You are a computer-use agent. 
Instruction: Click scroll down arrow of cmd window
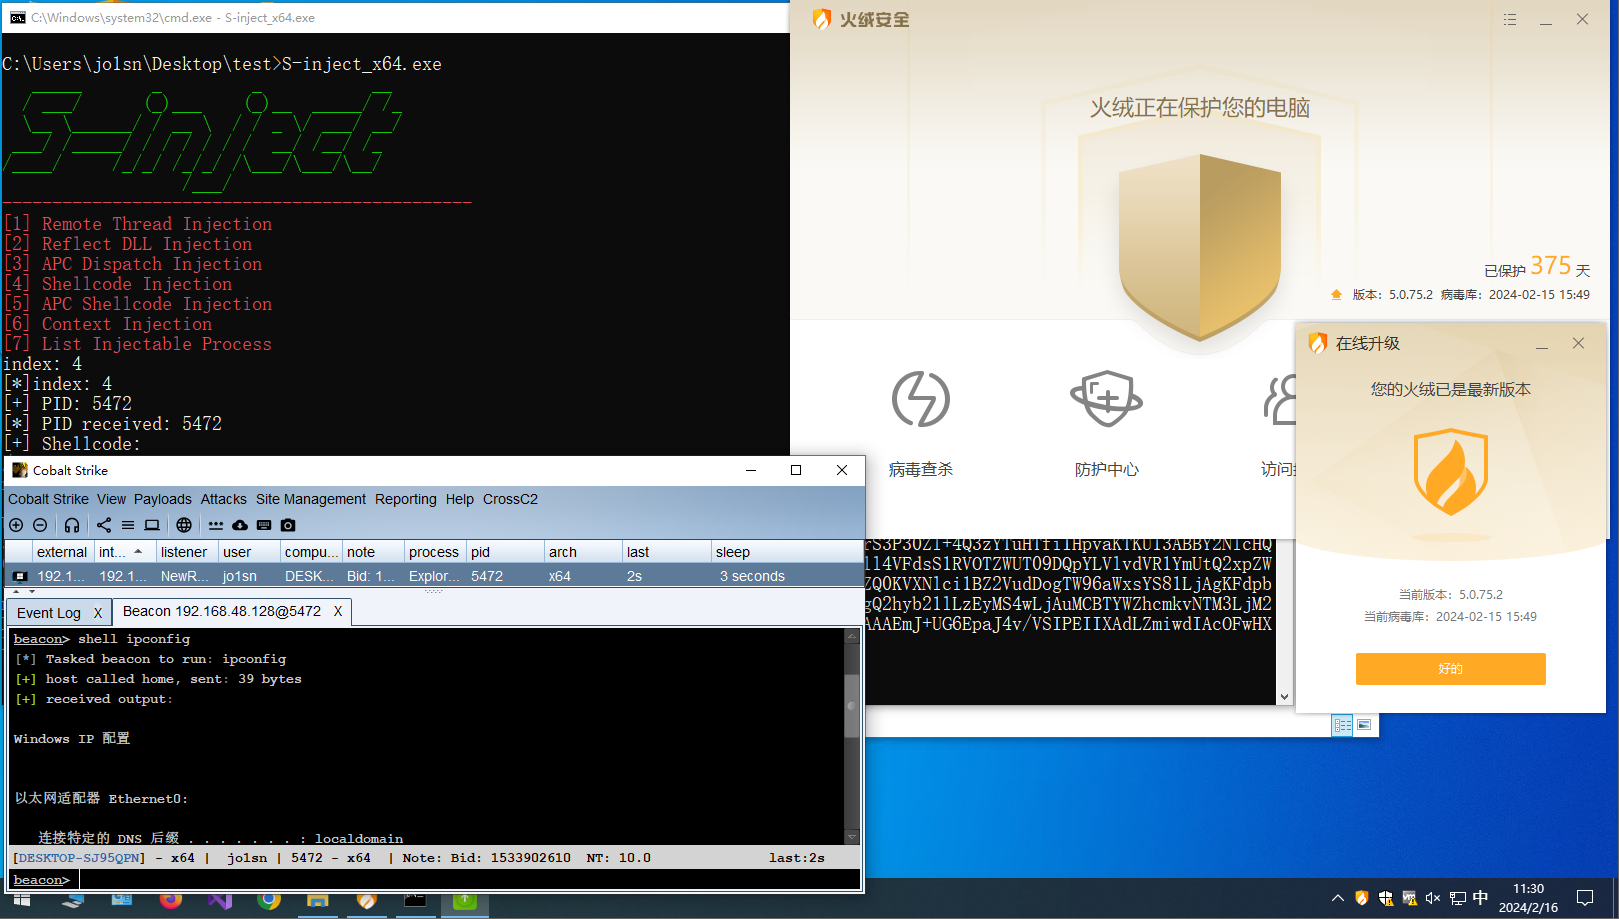(x=1284, y=697)
